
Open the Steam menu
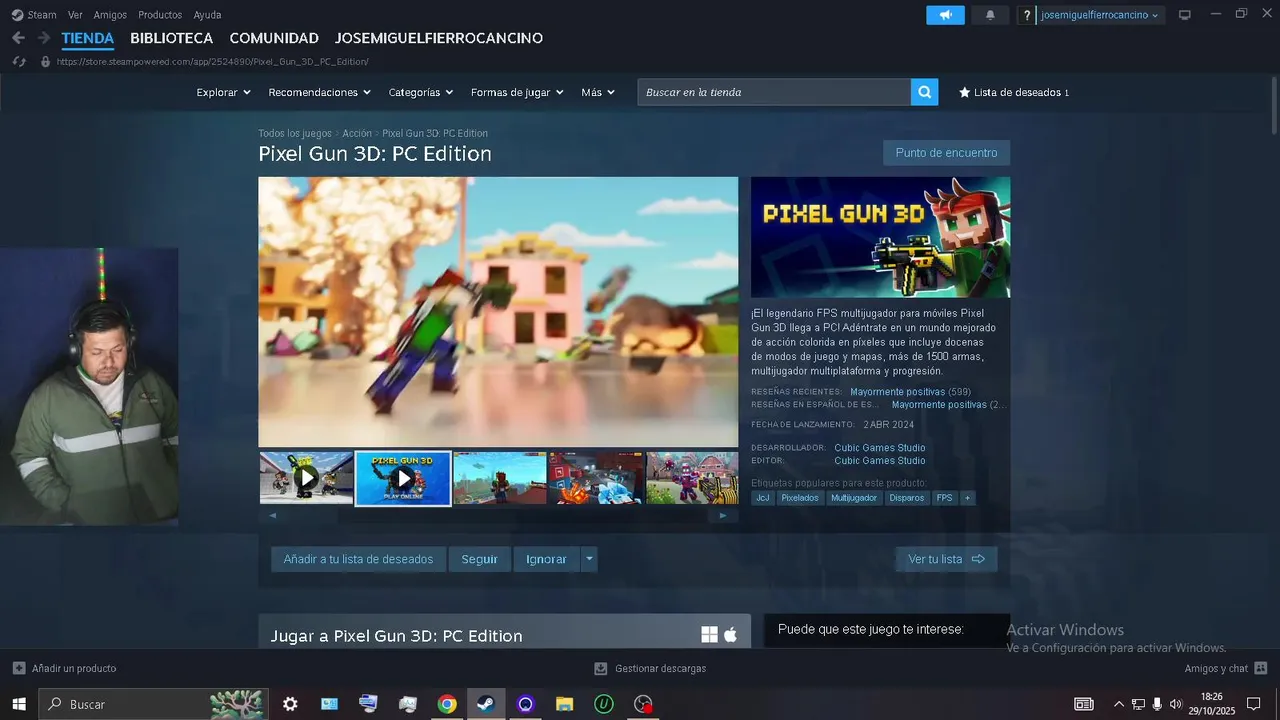[34, 15]
